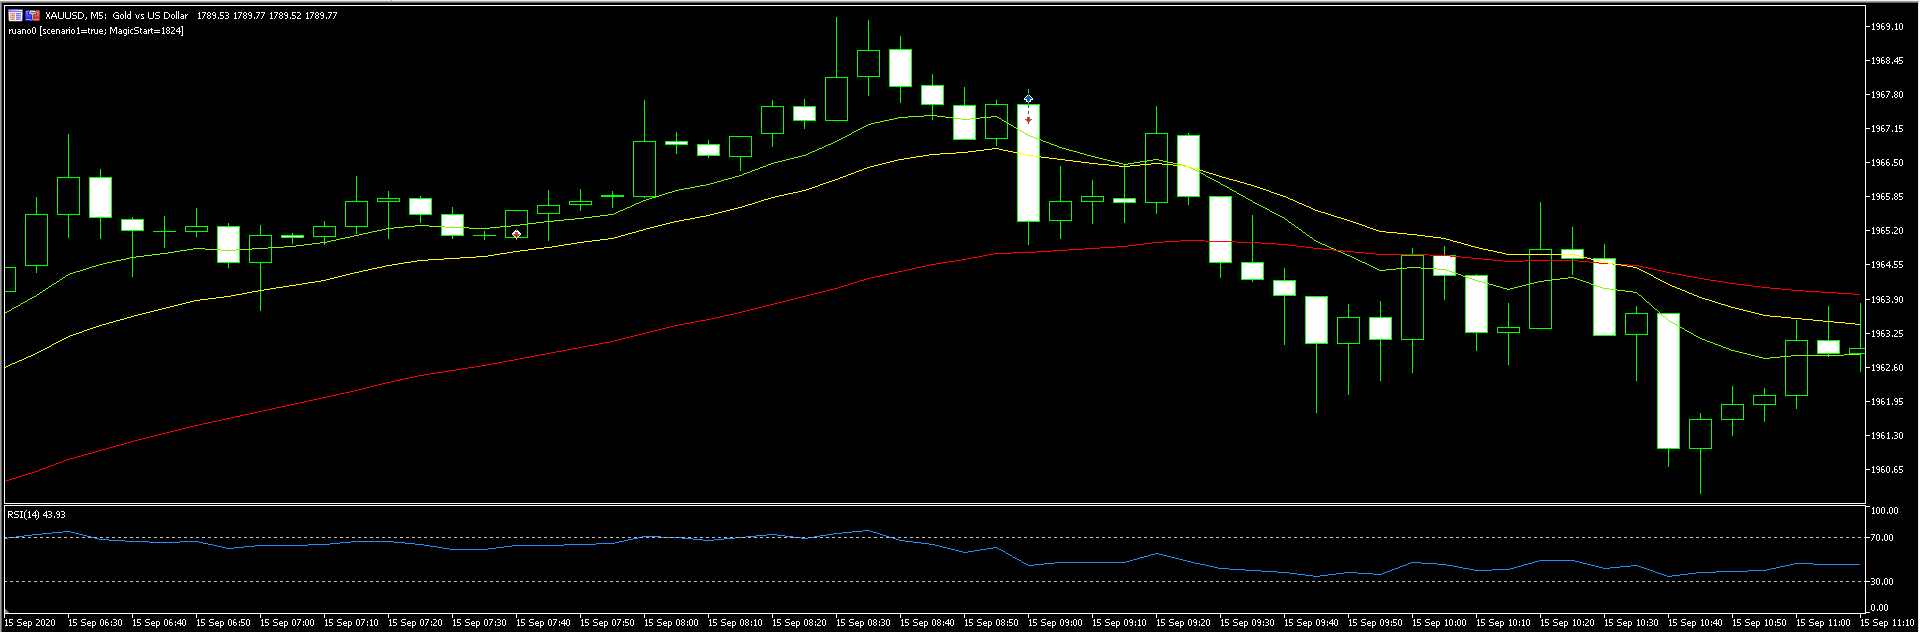
Task: Click the 1965.20 price scale label
Action: pyautogui.click(x=1887, y=231)
